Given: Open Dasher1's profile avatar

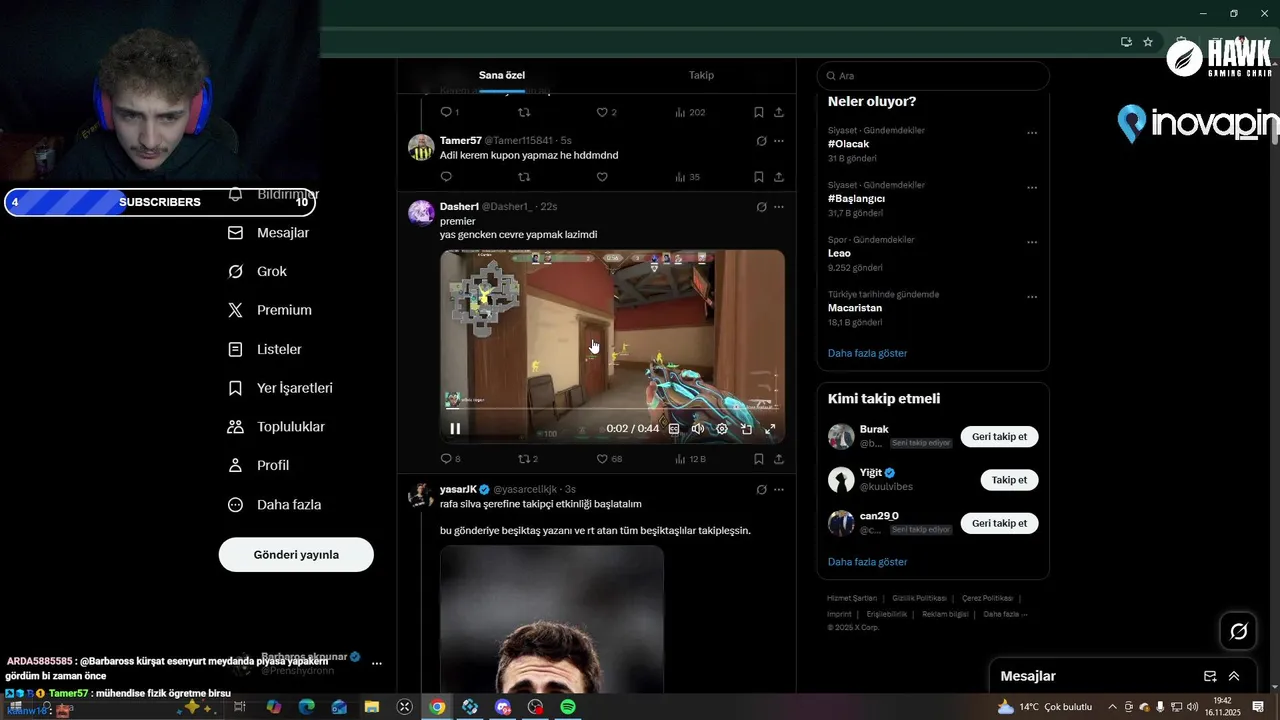Looking at the screenshot, I should coord(422,213).
